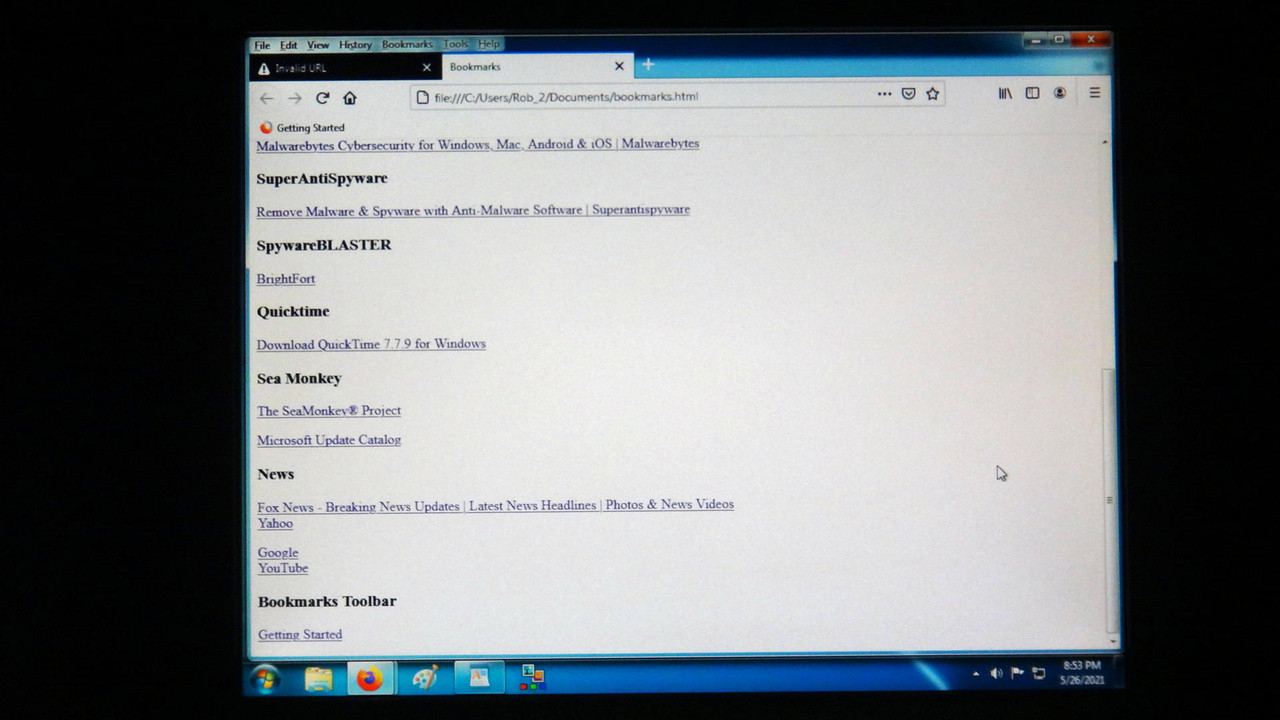Click Firefox taskbar icon
1280x720 pixels.
click(370, 679)
